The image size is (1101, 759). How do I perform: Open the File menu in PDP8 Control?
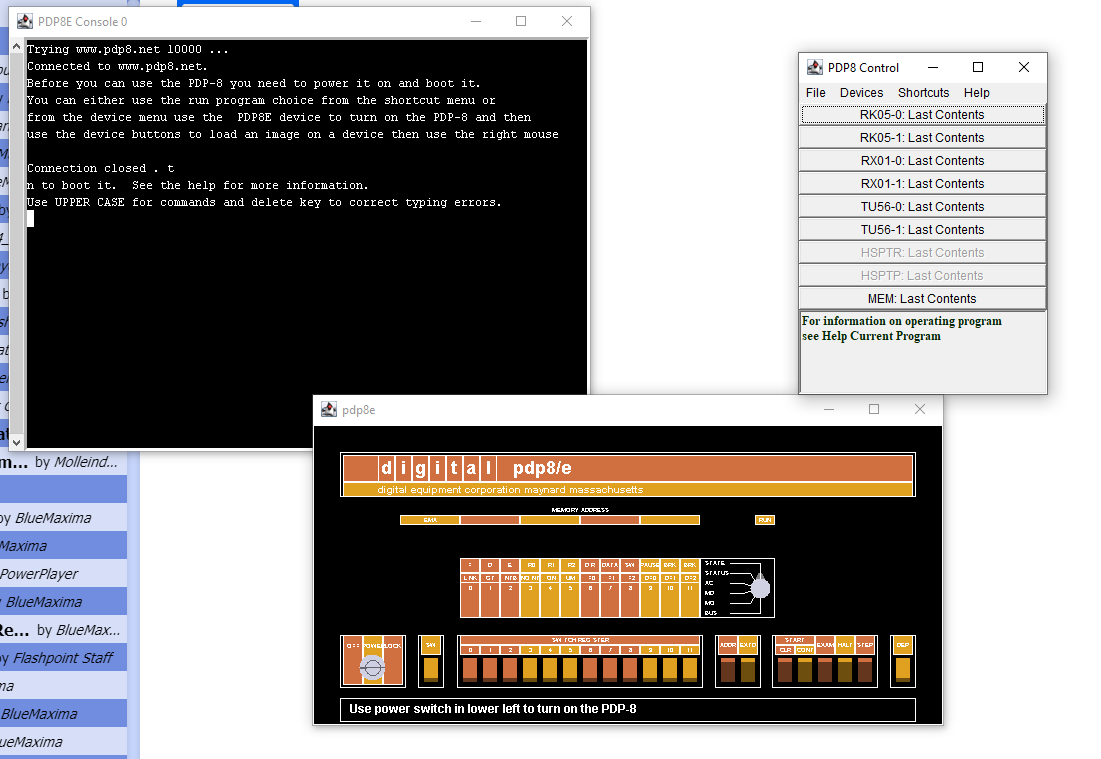pos(815,93)
